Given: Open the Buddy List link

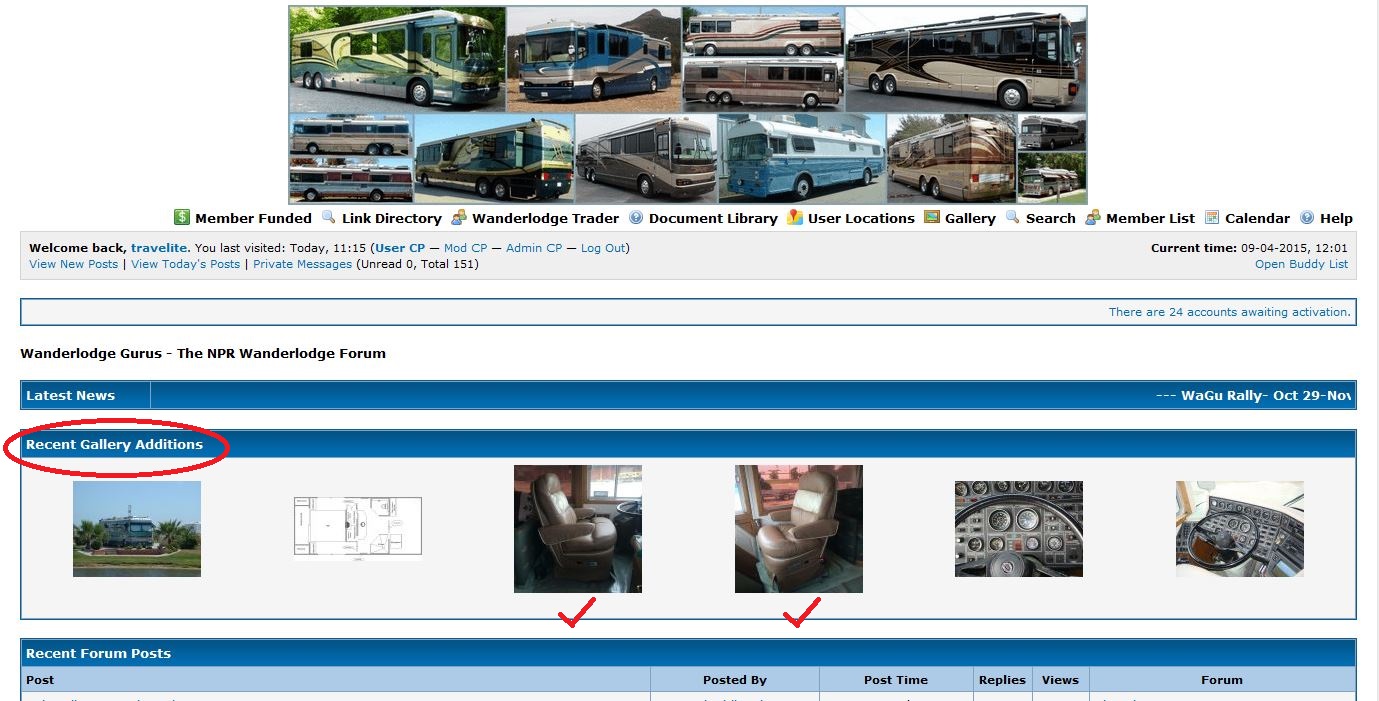Looking at the screenshot, I should [1301, 264].
